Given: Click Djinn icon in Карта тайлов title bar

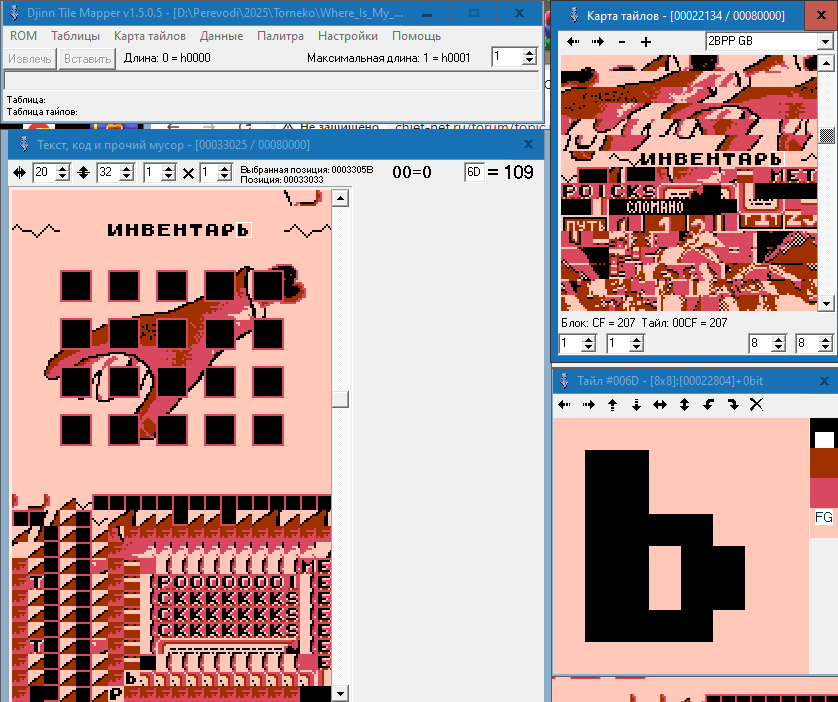Looking at the screenshot, I should [x=573, y=15].
